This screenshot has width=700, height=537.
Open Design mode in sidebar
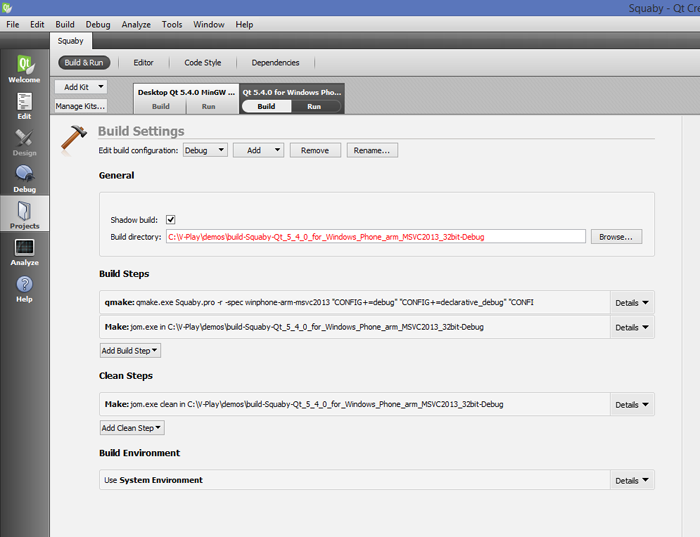click(x=25, y=142)
